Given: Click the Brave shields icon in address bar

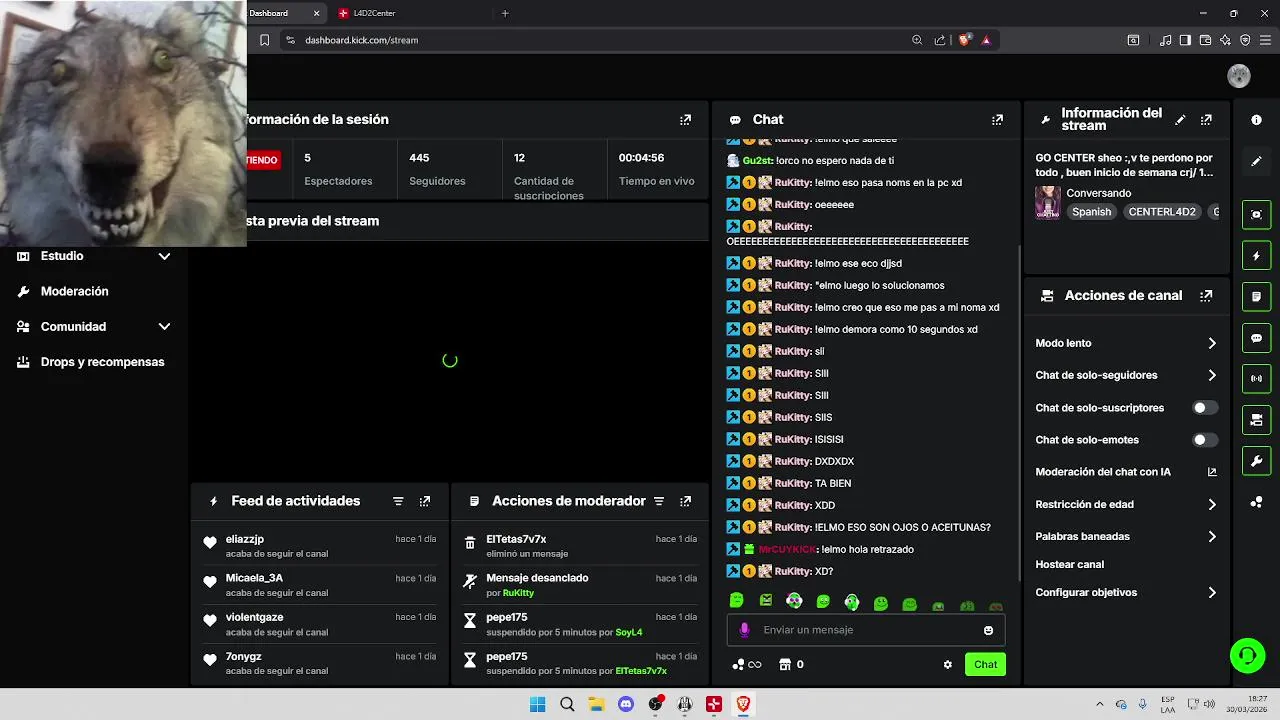Looking at the screenshot, I should pos(964,40).
